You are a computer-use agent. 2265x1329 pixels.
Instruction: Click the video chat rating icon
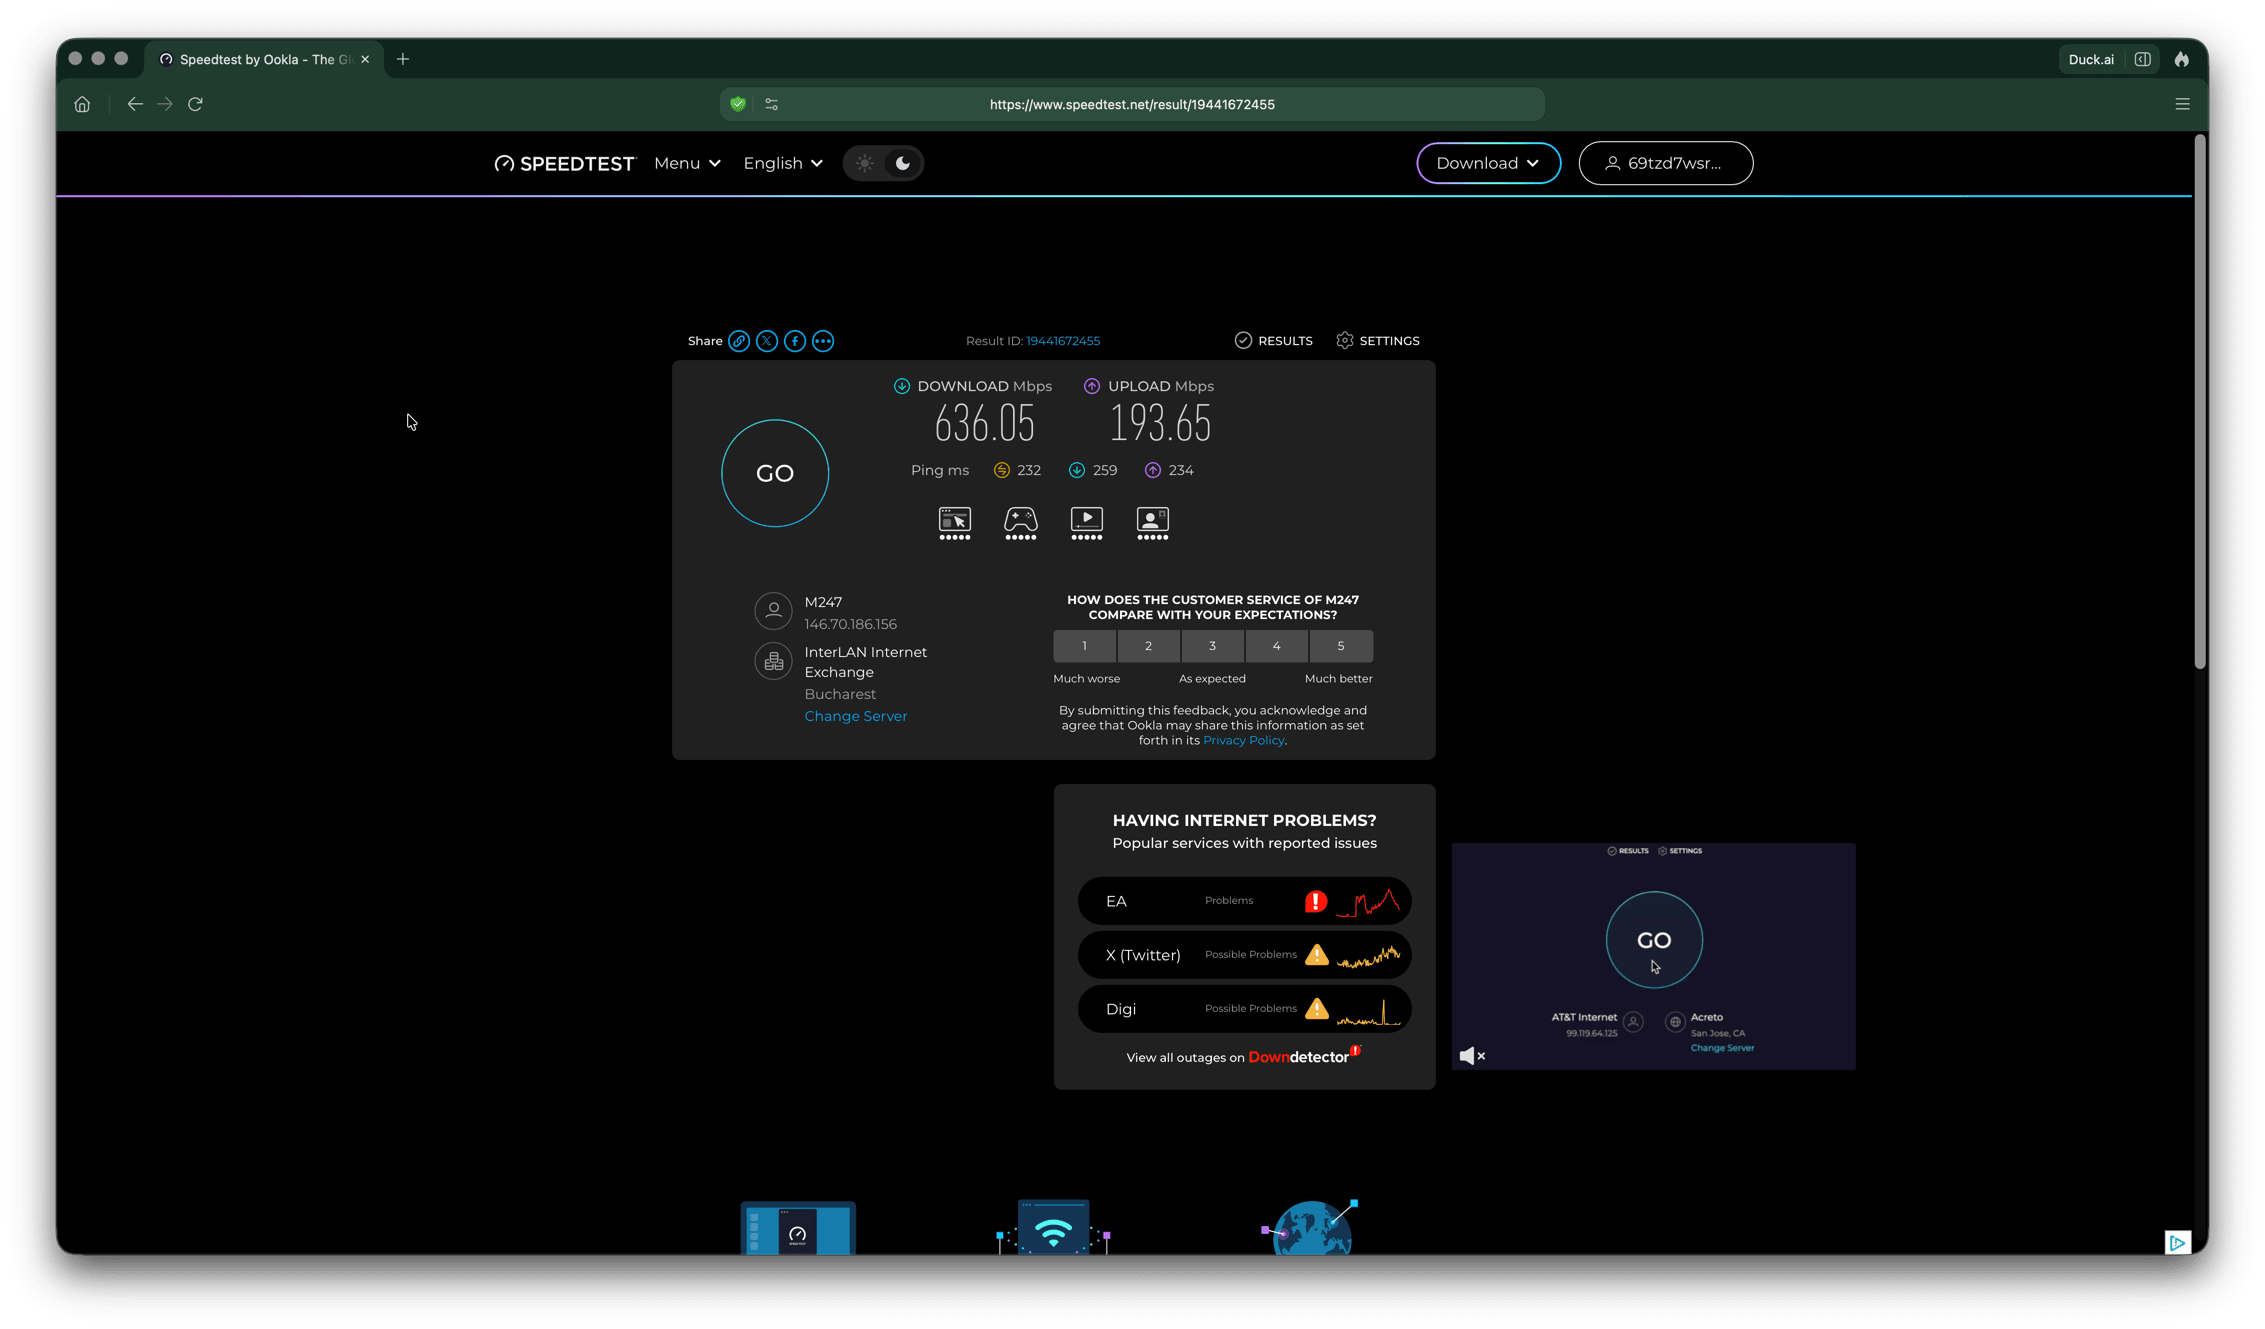point(1153,523)
